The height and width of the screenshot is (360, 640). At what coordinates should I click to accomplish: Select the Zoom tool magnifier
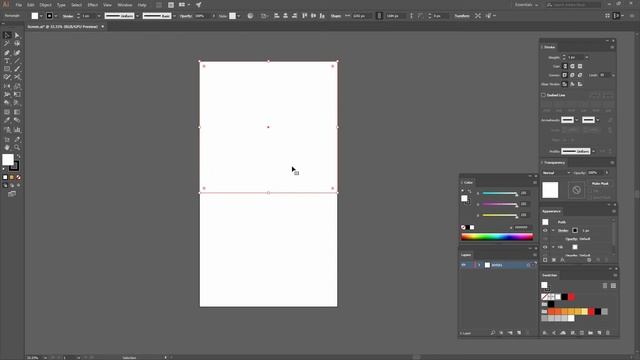[x=17, y=147]
